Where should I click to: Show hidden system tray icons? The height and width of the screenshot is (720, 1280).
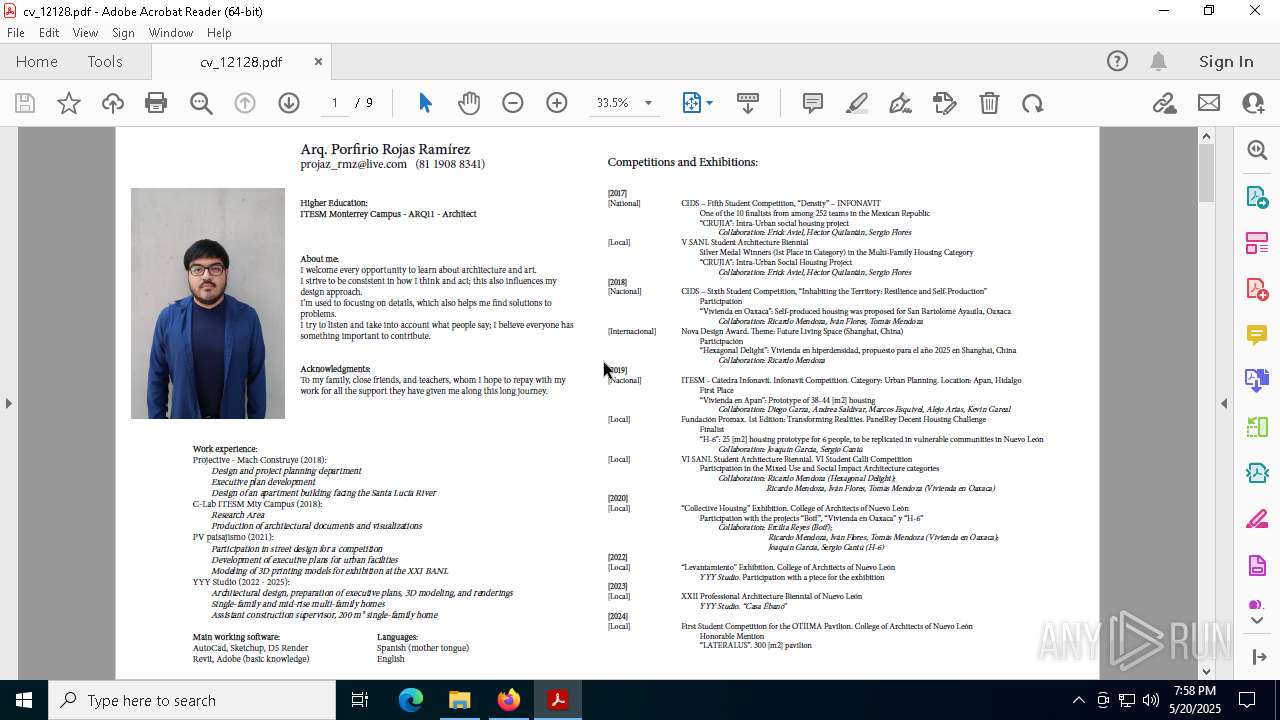click(1078, 700)
